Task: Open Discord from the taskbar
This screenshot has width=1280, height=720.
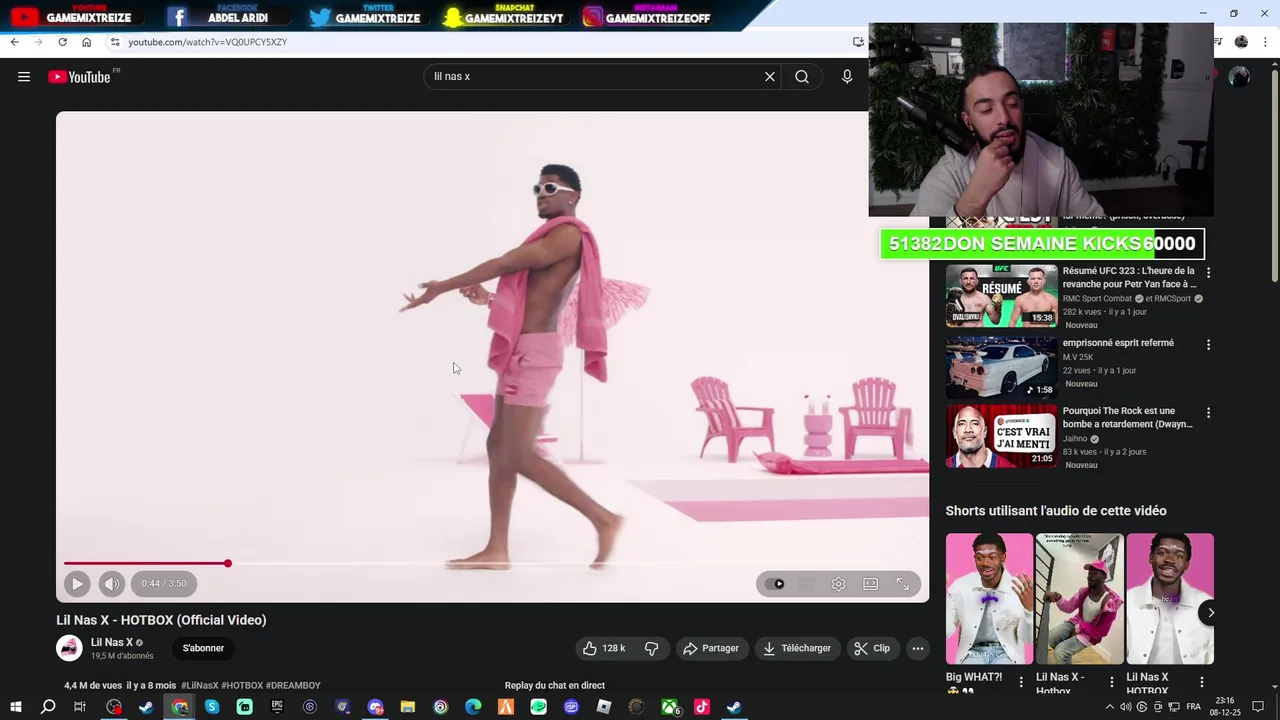Action: (375, 707)
